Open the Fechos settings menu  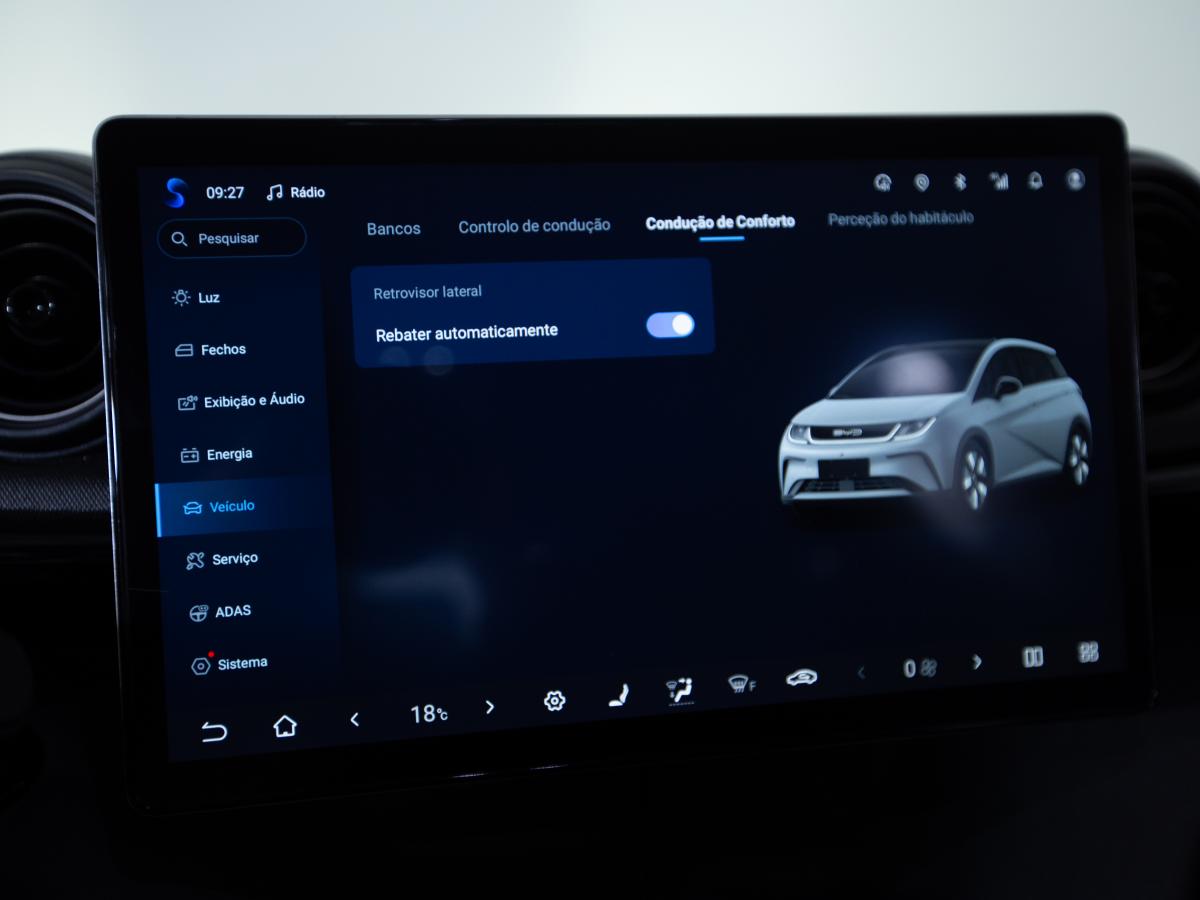[x=210, y=350]
